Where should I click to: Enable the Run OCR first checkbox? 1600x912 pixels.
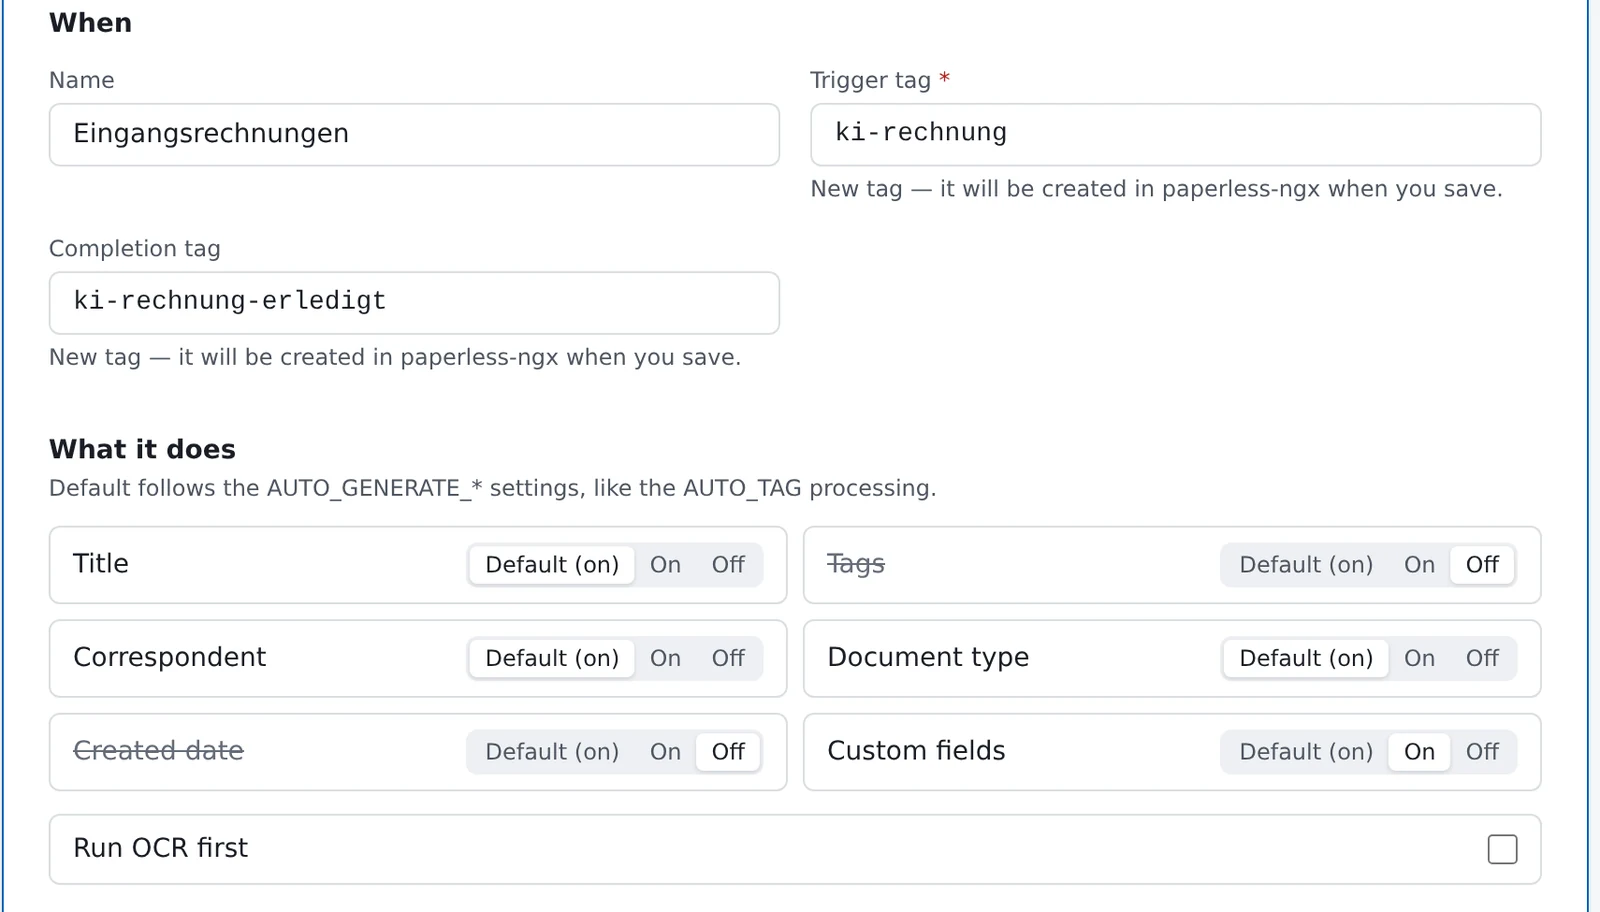pyautogui.click(x=1502, y=849)
